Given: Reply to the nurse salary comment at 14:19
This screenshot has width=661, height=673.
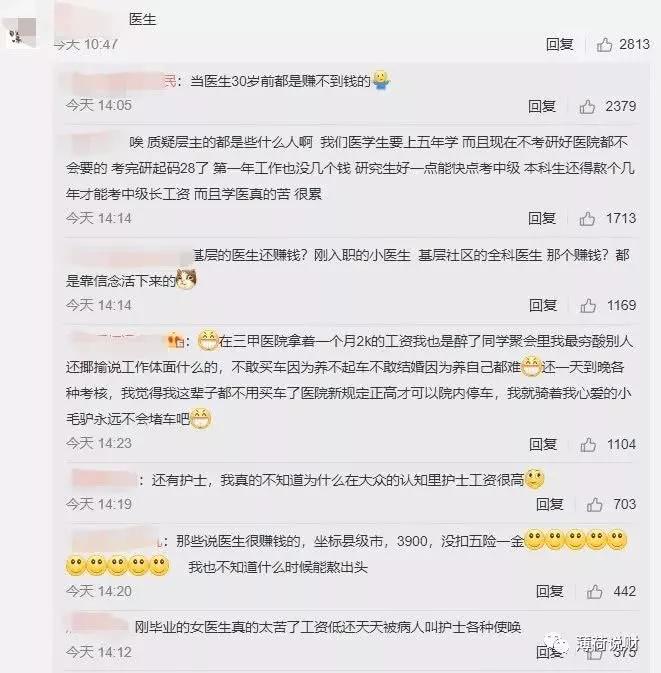Looking at the screenshot, I should tap(550, 505).
